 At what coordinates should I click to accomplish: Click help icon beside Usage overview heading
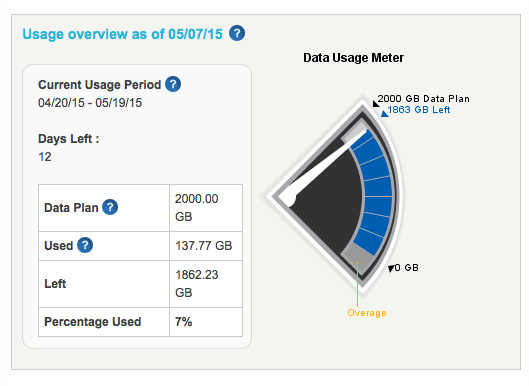coord(237,33)
